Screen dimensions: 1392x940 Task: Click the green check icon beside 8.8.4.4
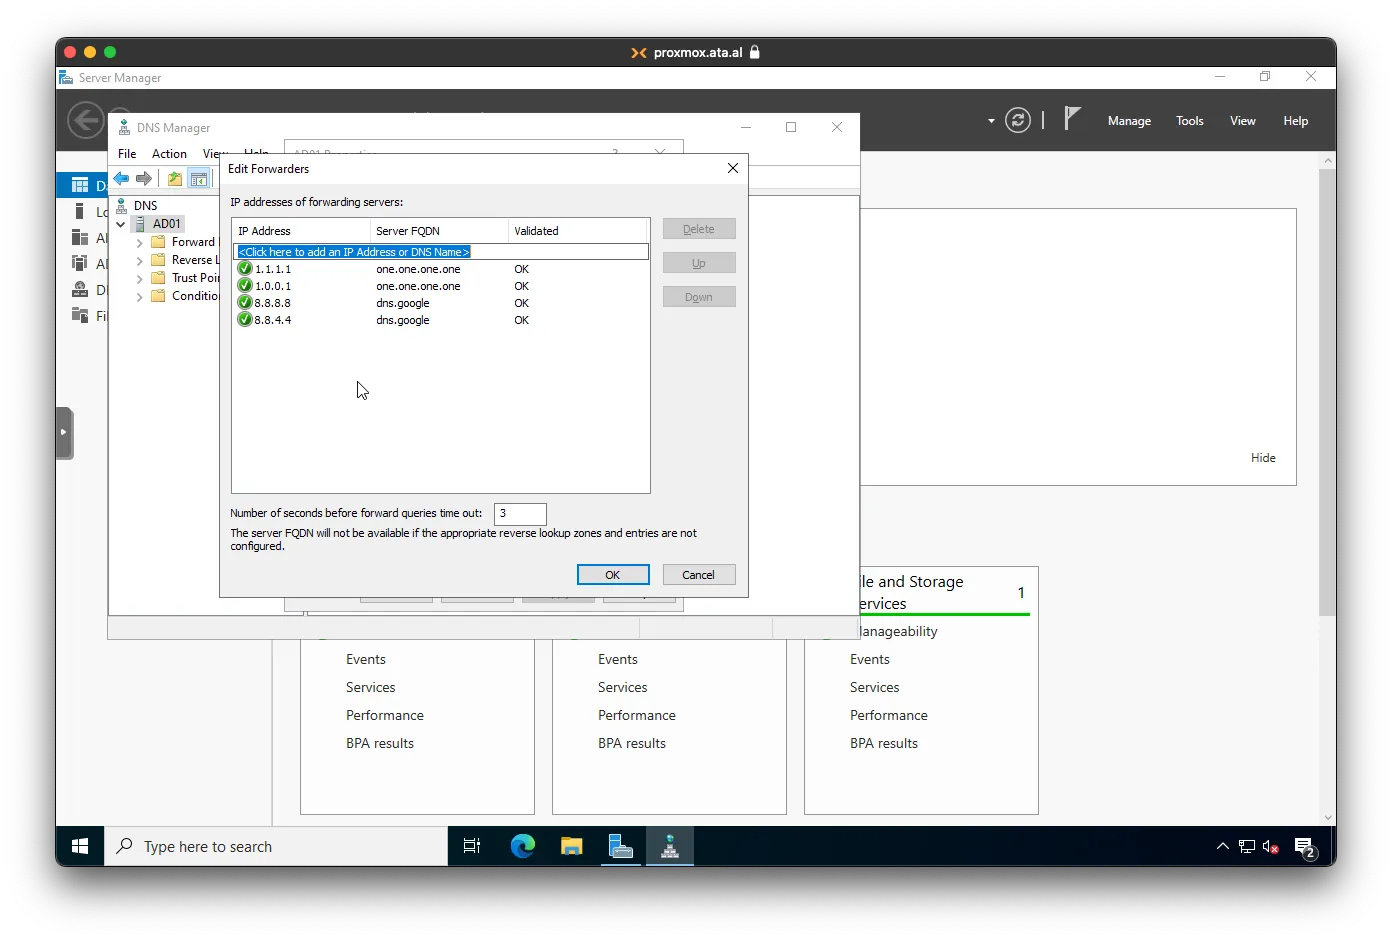tap(245, 320)
